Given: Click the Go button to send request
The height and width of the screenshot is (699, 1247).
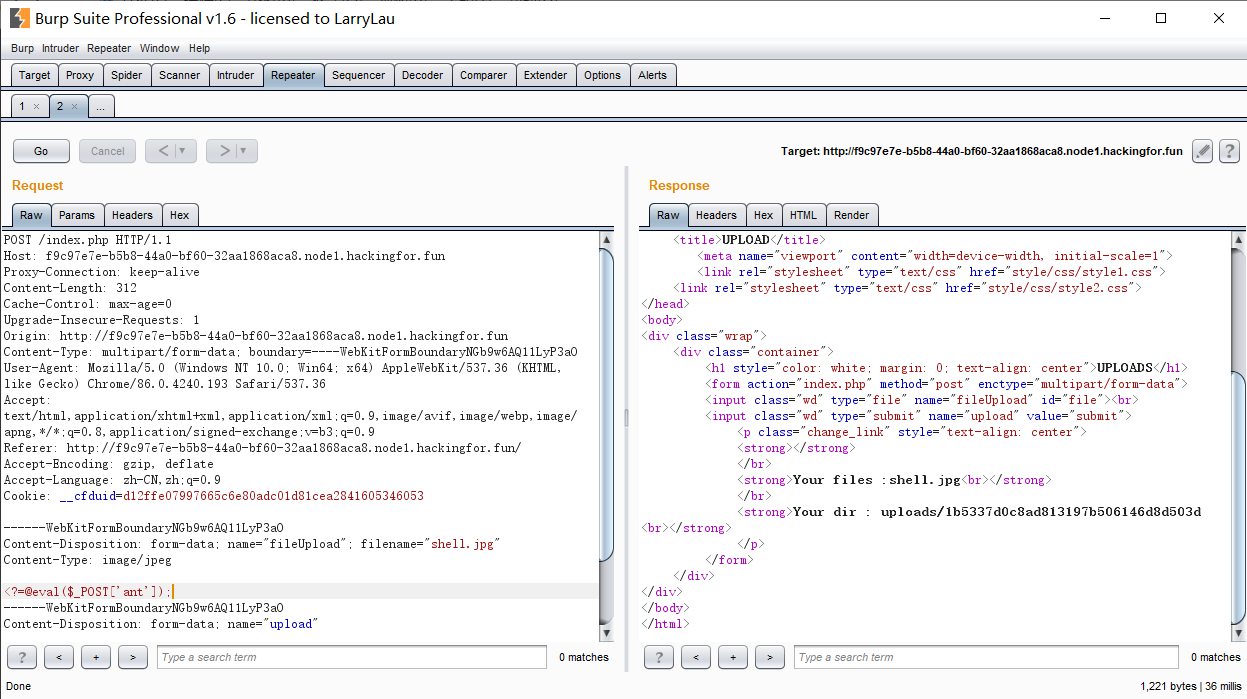Looking at the screenshot, I should tap(41, 151).
